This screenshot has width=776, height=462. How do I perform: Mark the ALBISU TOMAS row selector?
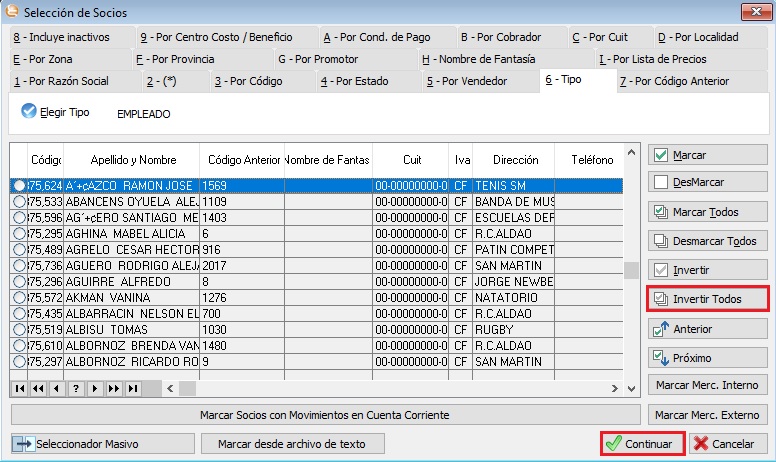coord(18,329)
